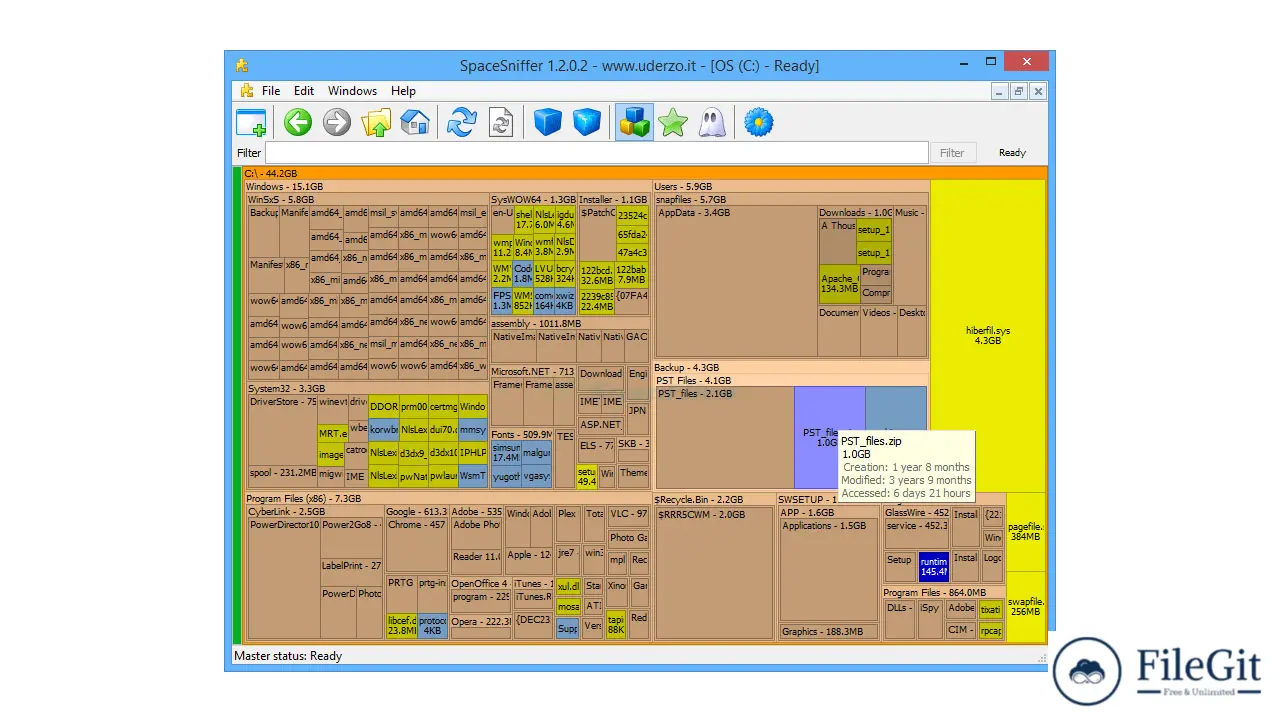Select the Program Files - 864.0MB header
Image resolution: width=1280 pixels, height=720 pixels.
[943, 593]
